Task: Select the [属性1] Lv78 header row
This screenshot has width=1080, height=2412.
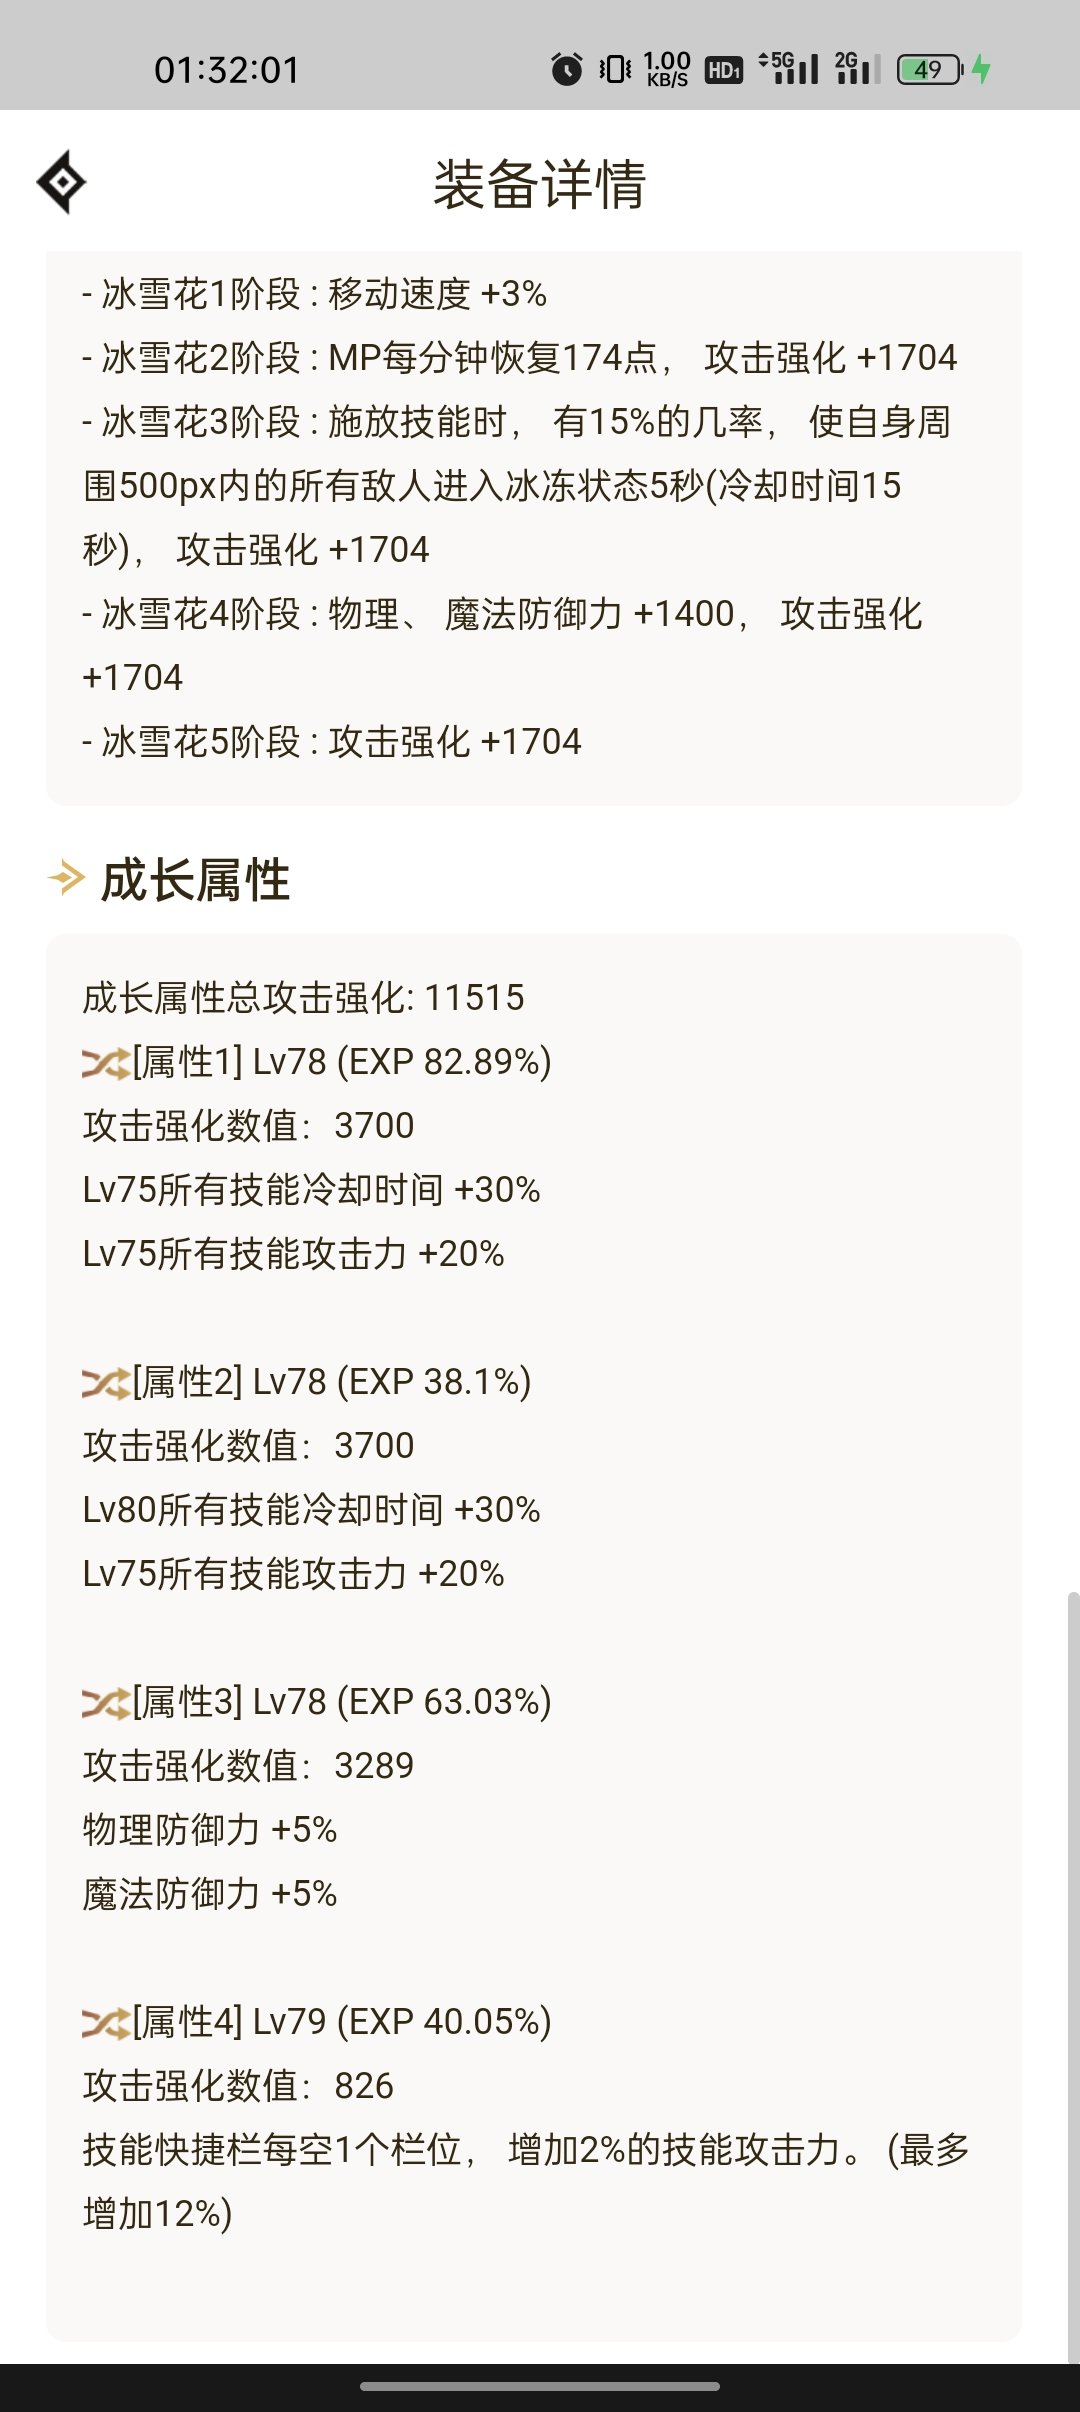Action: [317, 1062]
